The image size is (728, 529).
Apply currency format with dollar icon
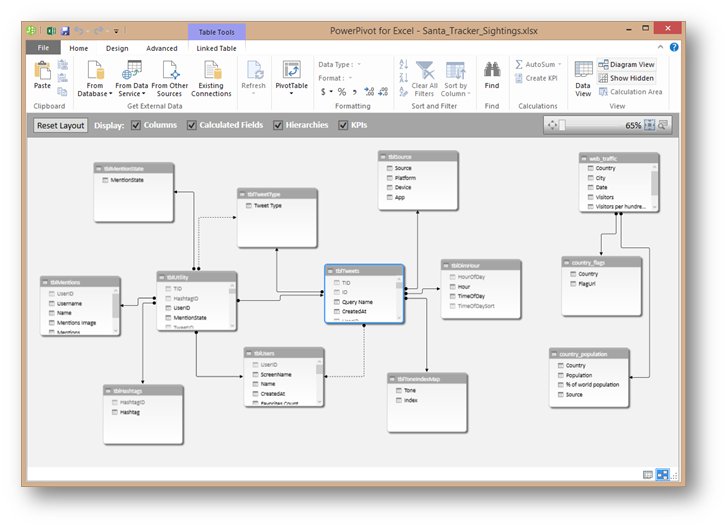tap(323, 92)
